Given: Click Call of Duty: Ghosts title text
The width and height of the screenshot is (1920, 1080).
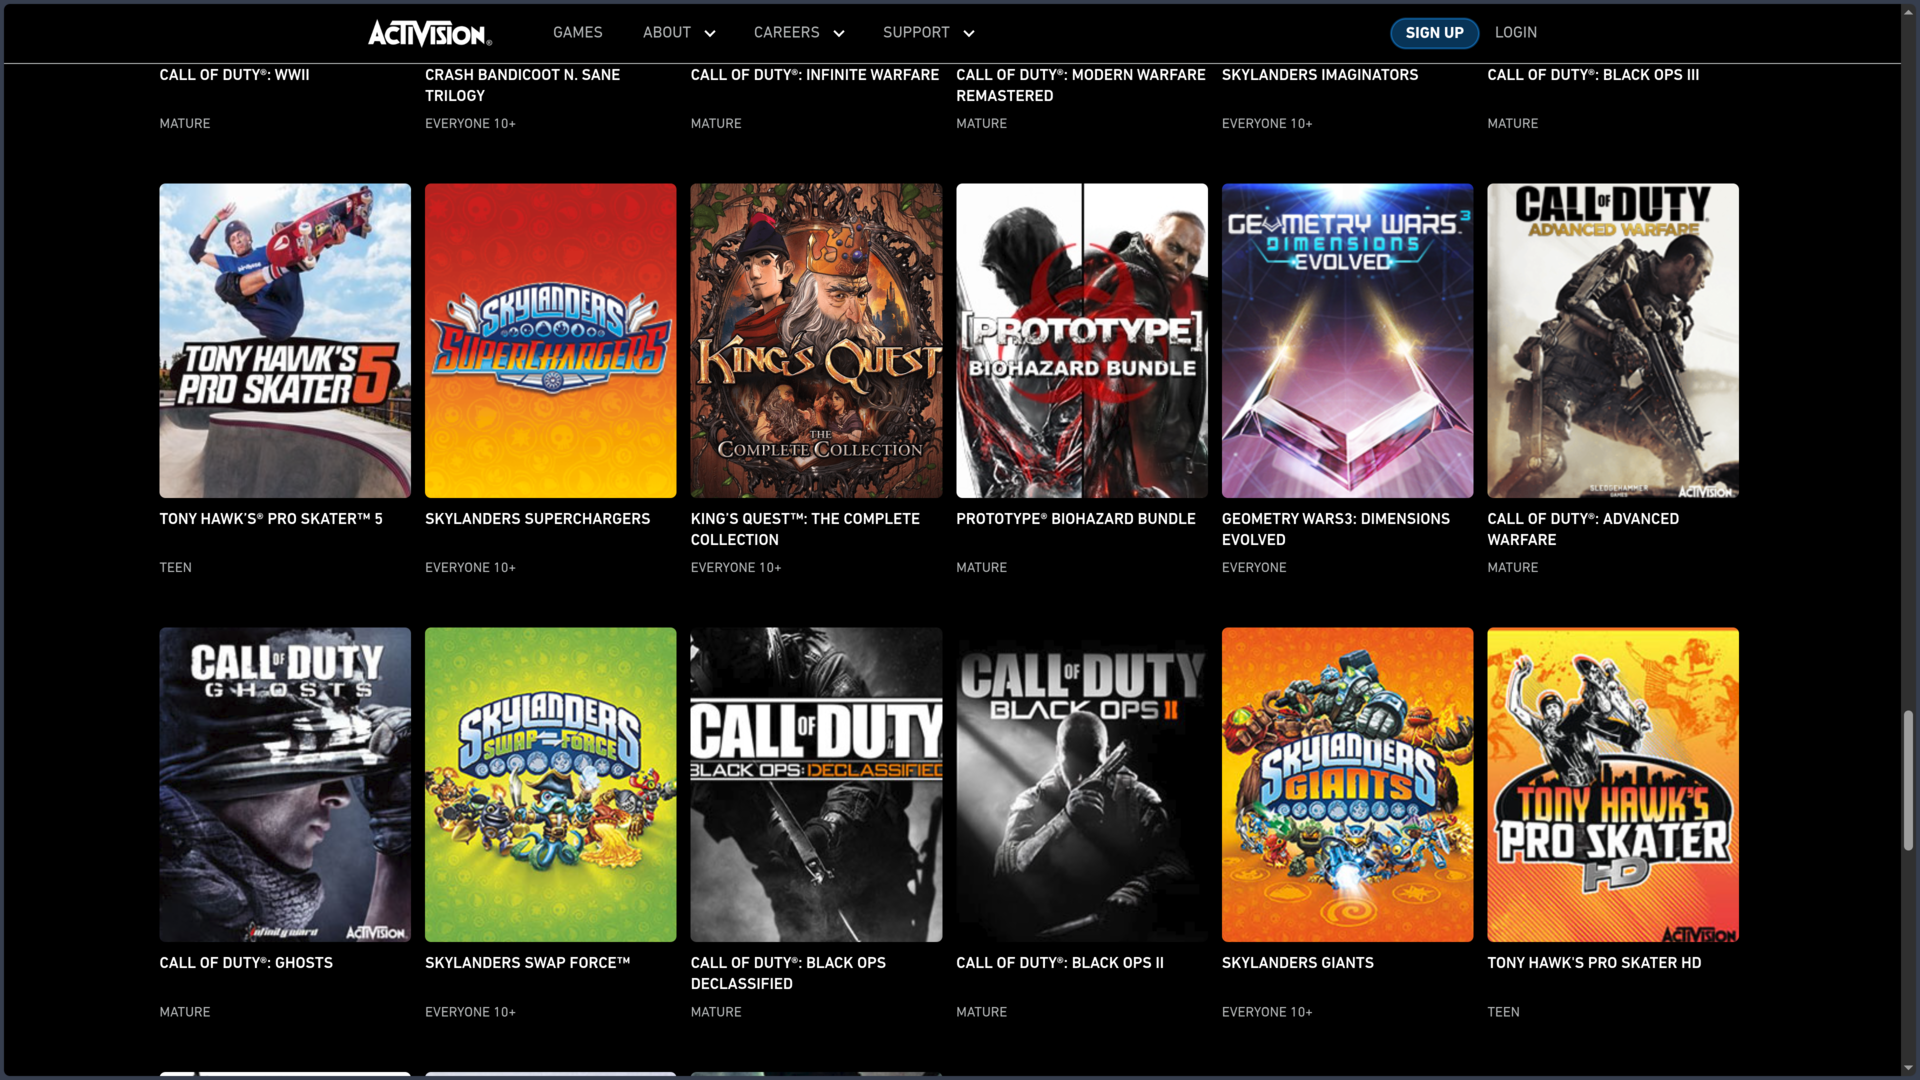Looking at the screenshot, I should (246, 963).
